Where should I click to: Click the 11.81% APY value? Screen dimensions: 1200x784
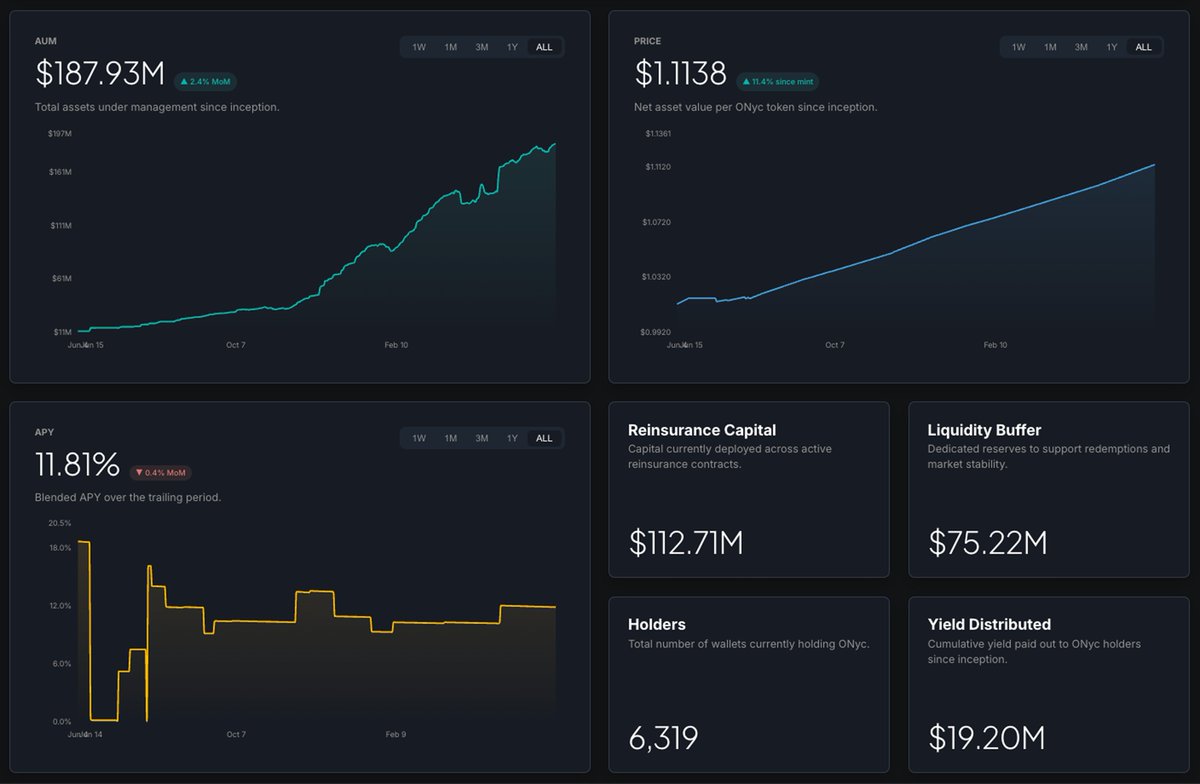click(x=77, y=465)
